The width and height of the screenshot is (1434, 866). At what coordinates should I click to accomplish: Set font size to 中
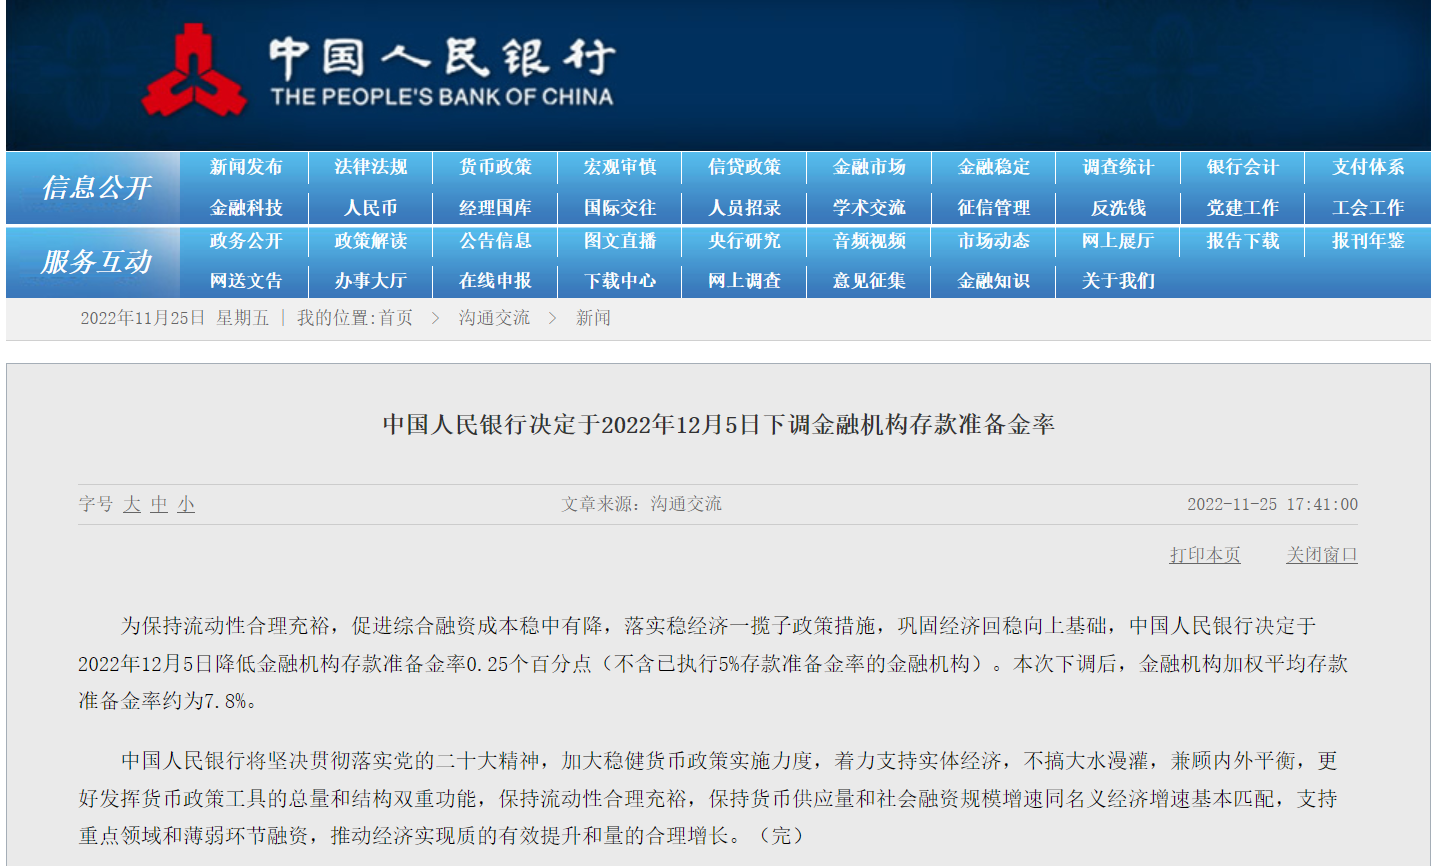[159, 504]
